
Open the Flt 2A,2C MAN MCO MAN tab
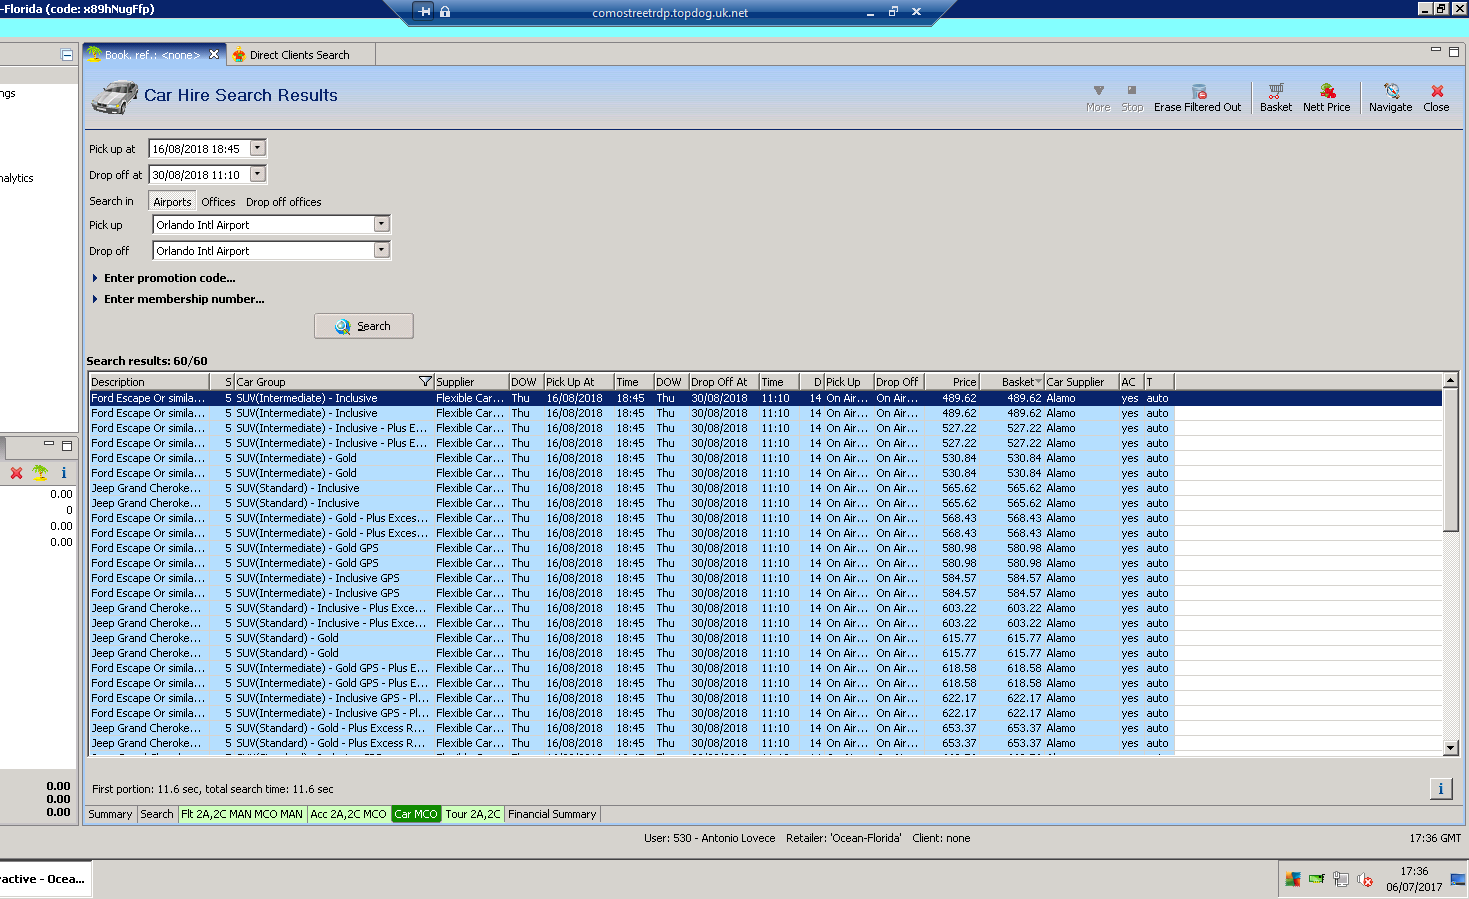click(x=242, y=814)
